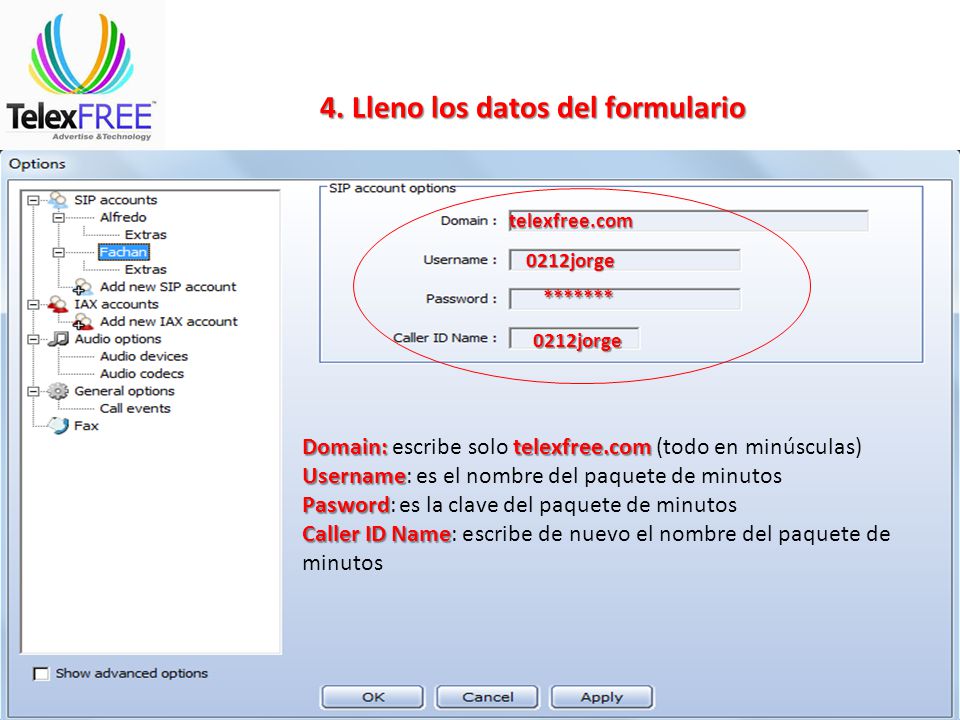
Task: Select General options label in tree
Action: click(124, 391)
